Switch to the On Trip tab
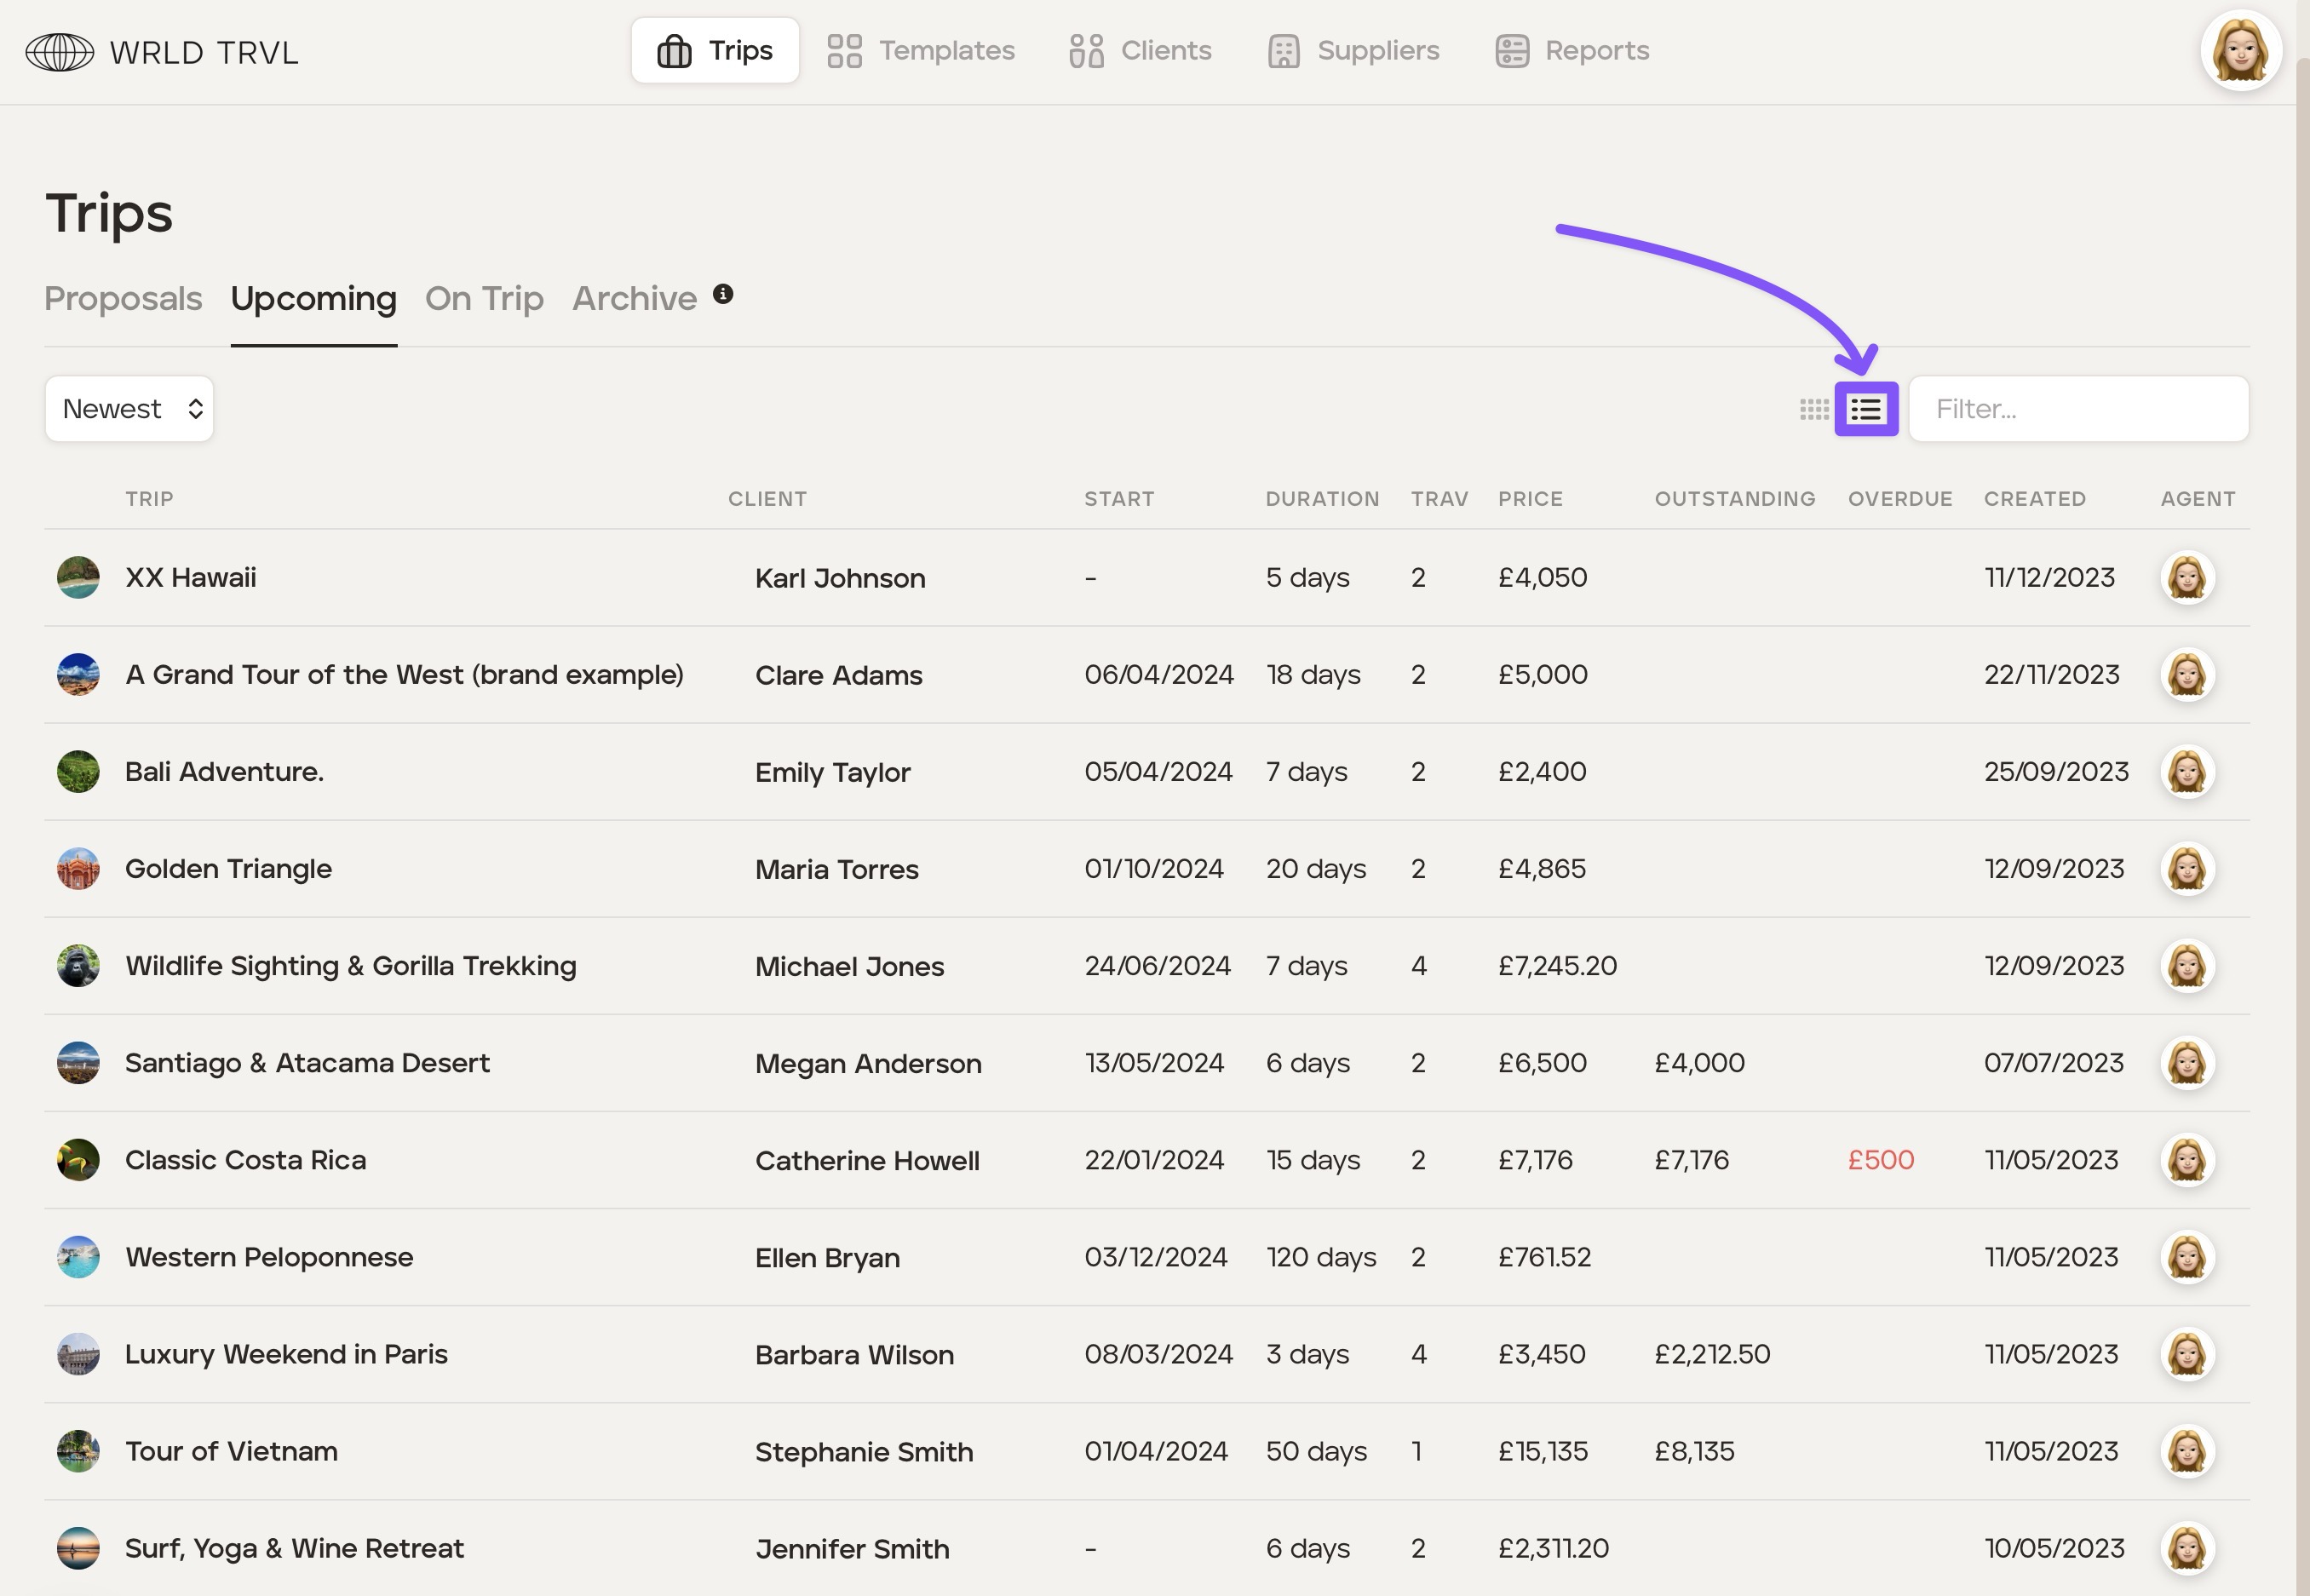Viewport: 2310px width, 1596px height. click(x=484, y=298)
